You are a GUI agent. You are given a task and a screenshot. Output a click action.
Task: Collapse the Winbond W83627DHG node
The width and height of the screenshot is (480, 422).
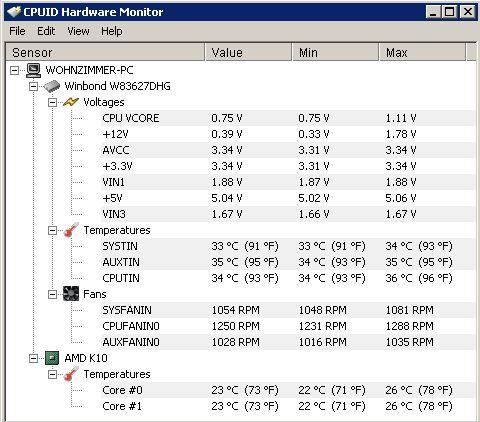tap(33, 86)
